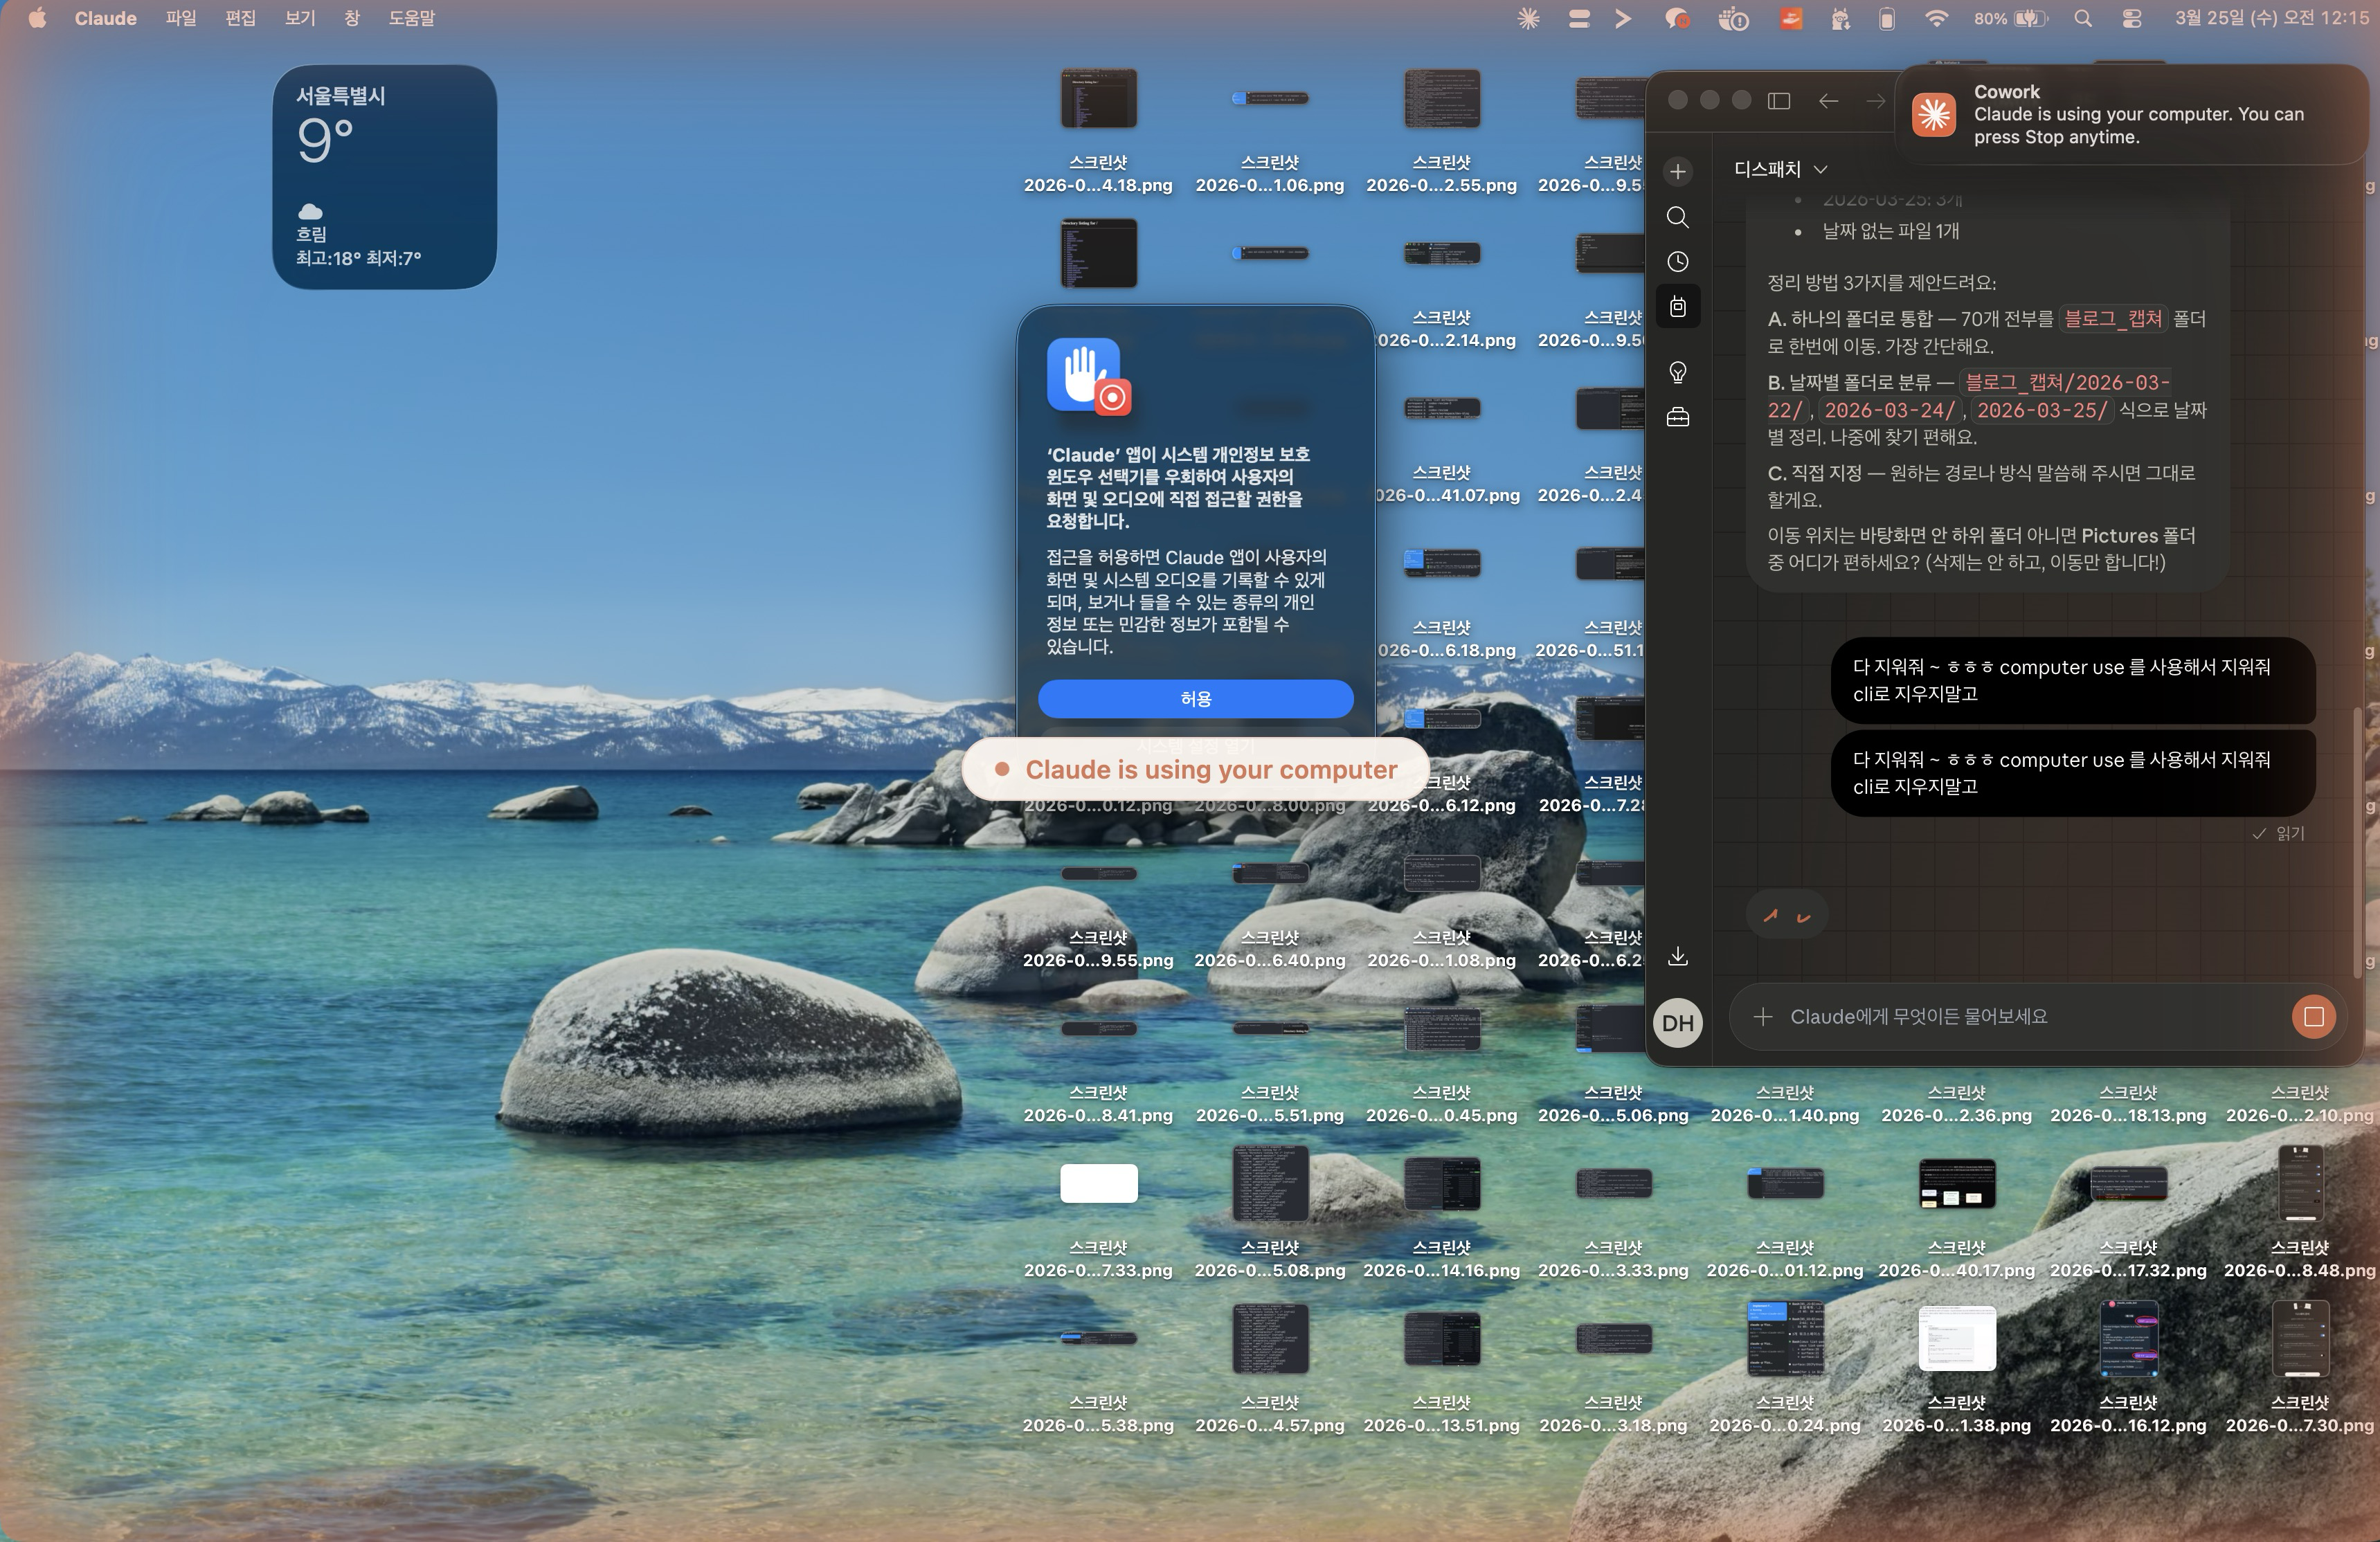Expand the 디스패치 dropdown chevron
2380x1542 pixels.
pyautogui.click(x=1820, y=169)
